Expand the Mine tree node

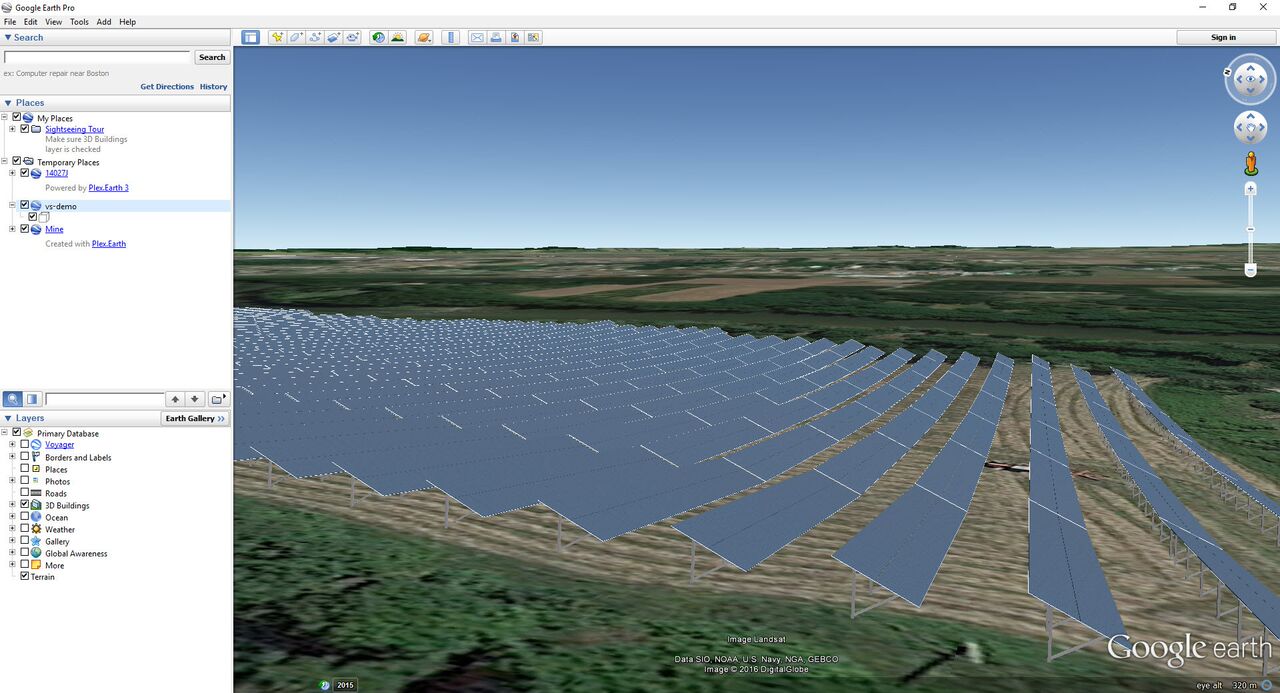coord(13,229)
